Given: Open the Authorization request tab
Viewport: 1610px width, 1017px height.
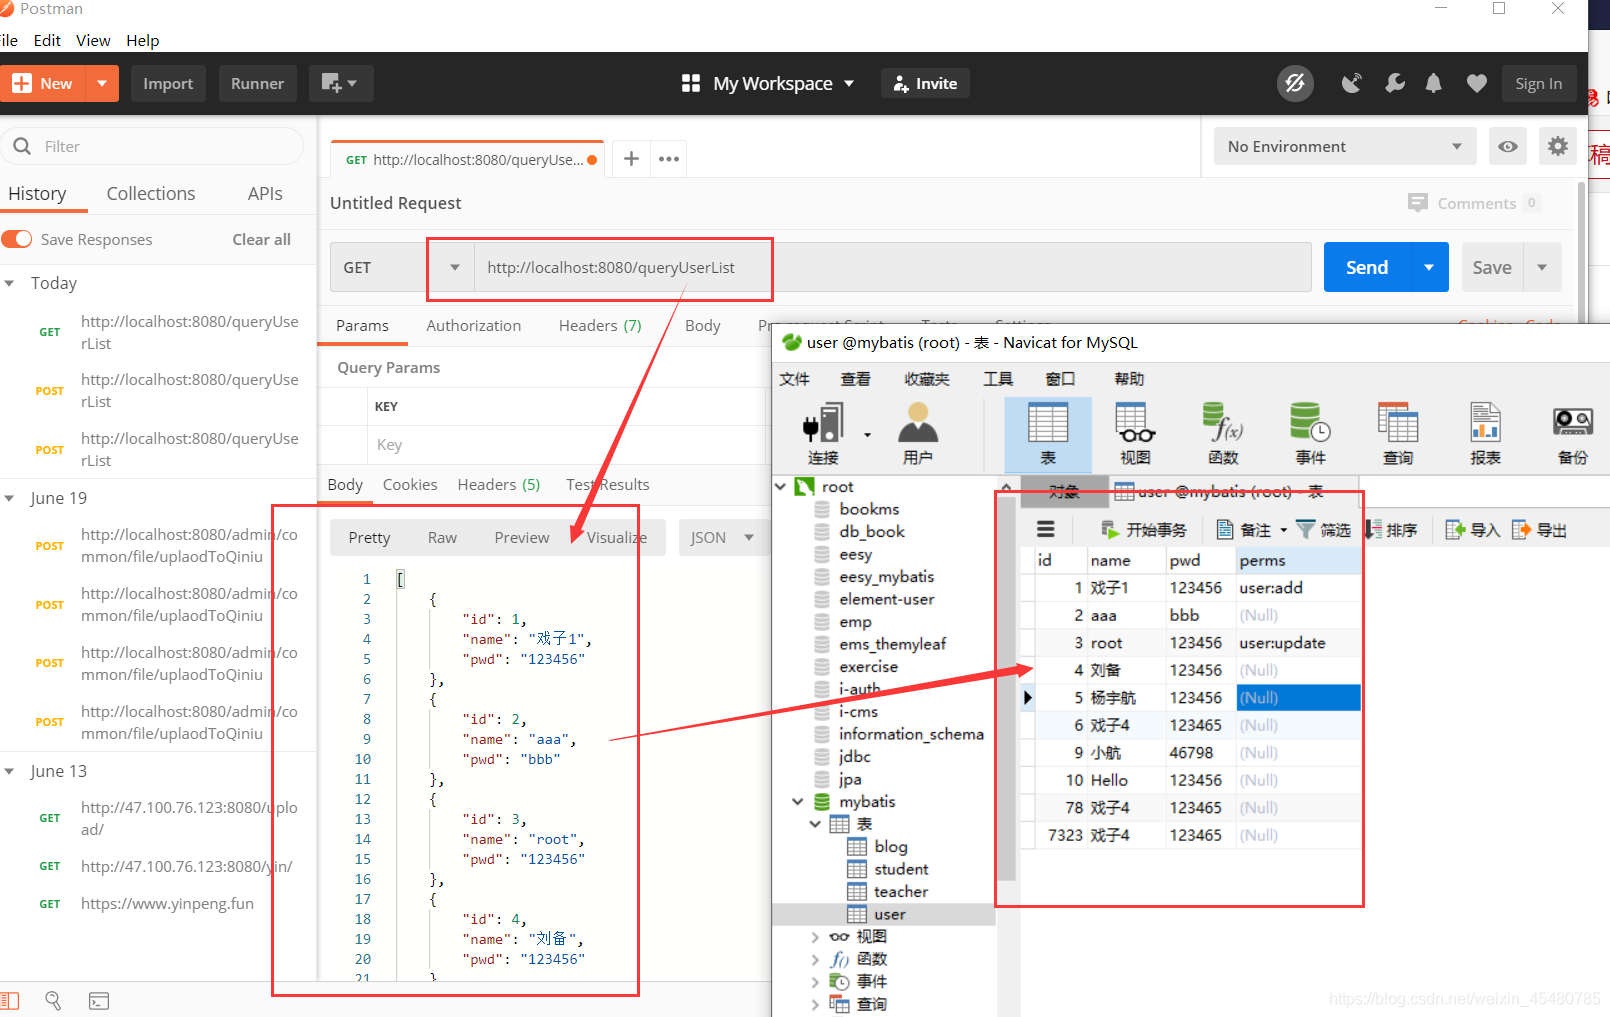Looking at the screenshot, I should [x=474, y=326].
